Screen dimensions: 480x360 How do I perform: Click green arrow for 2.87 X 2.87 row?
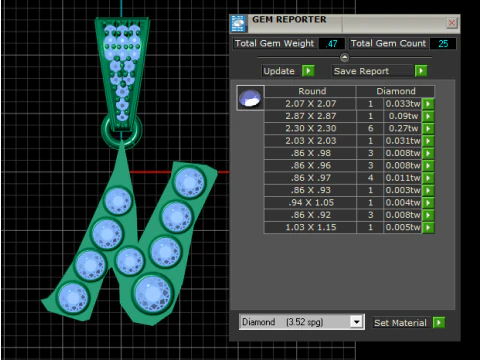(428, 116)
